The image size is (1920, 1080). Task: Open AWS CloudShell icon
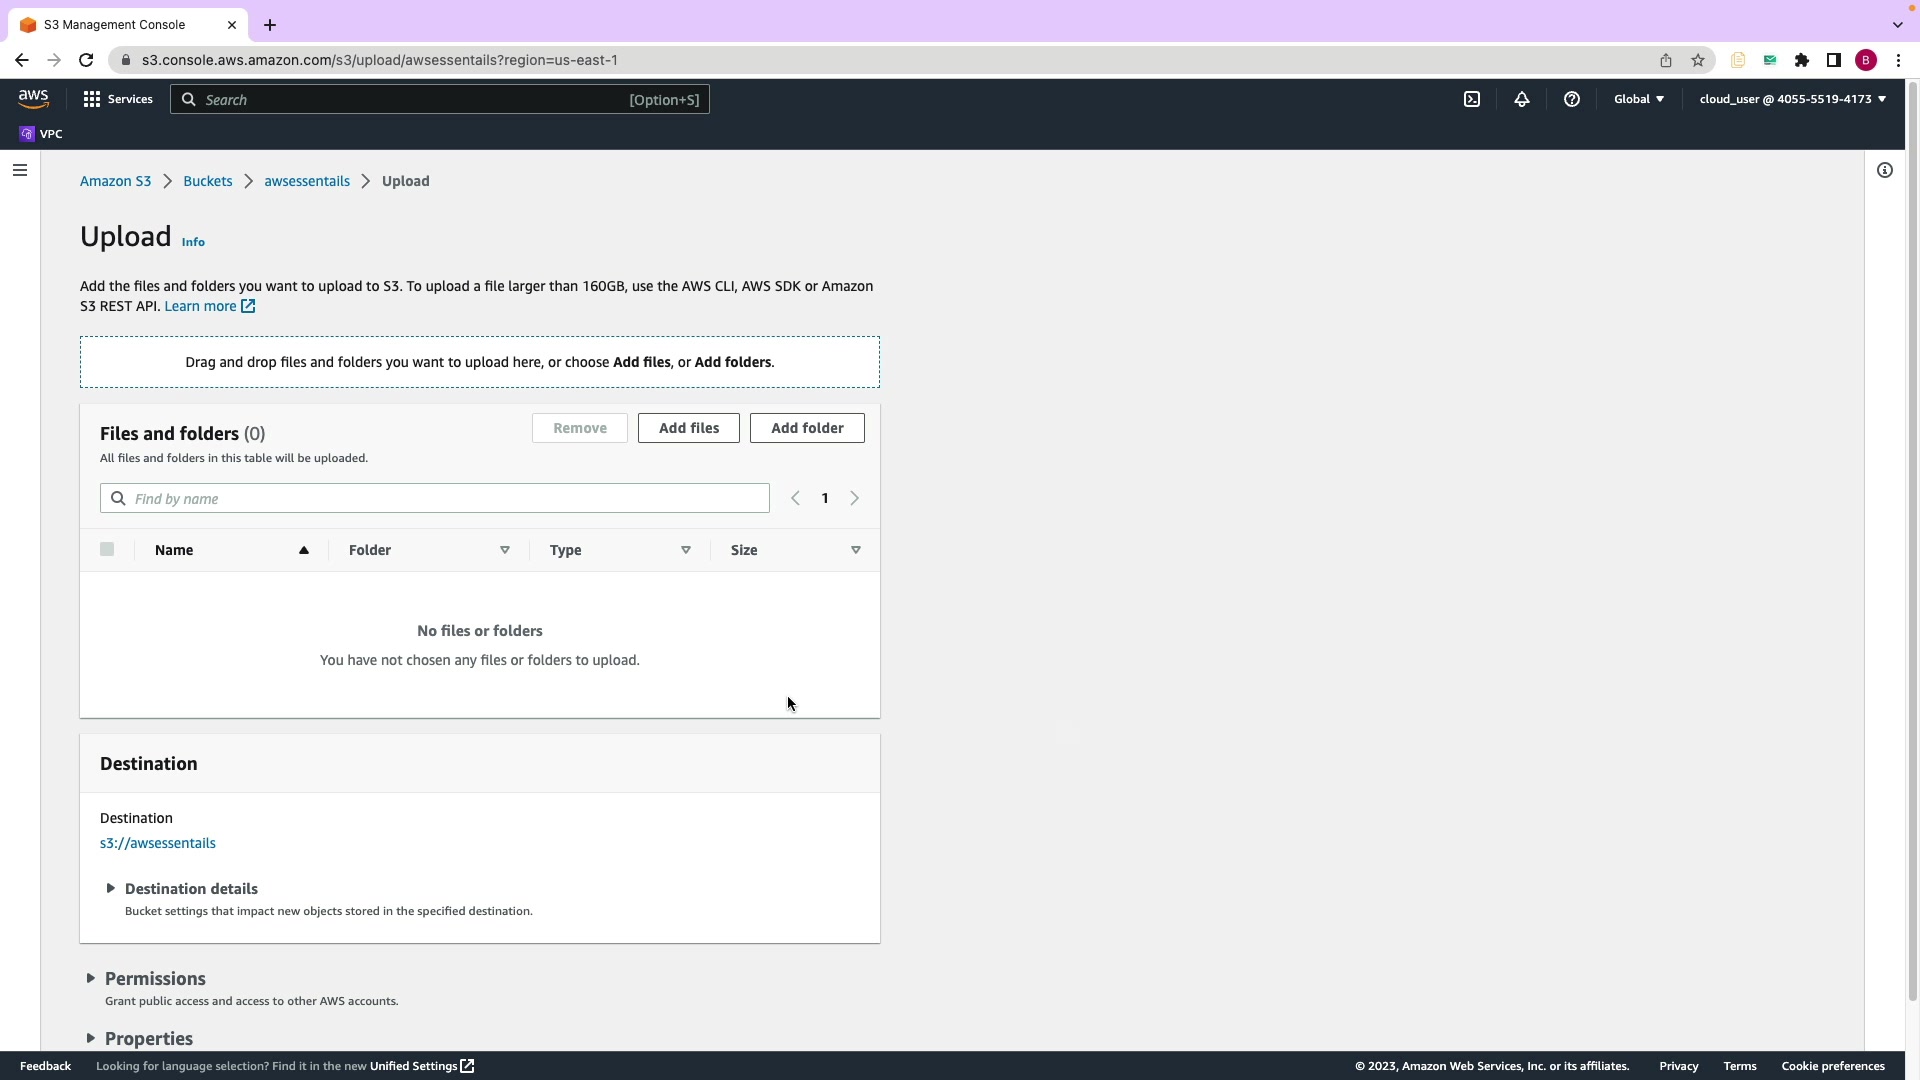(x=1472, y=99)
